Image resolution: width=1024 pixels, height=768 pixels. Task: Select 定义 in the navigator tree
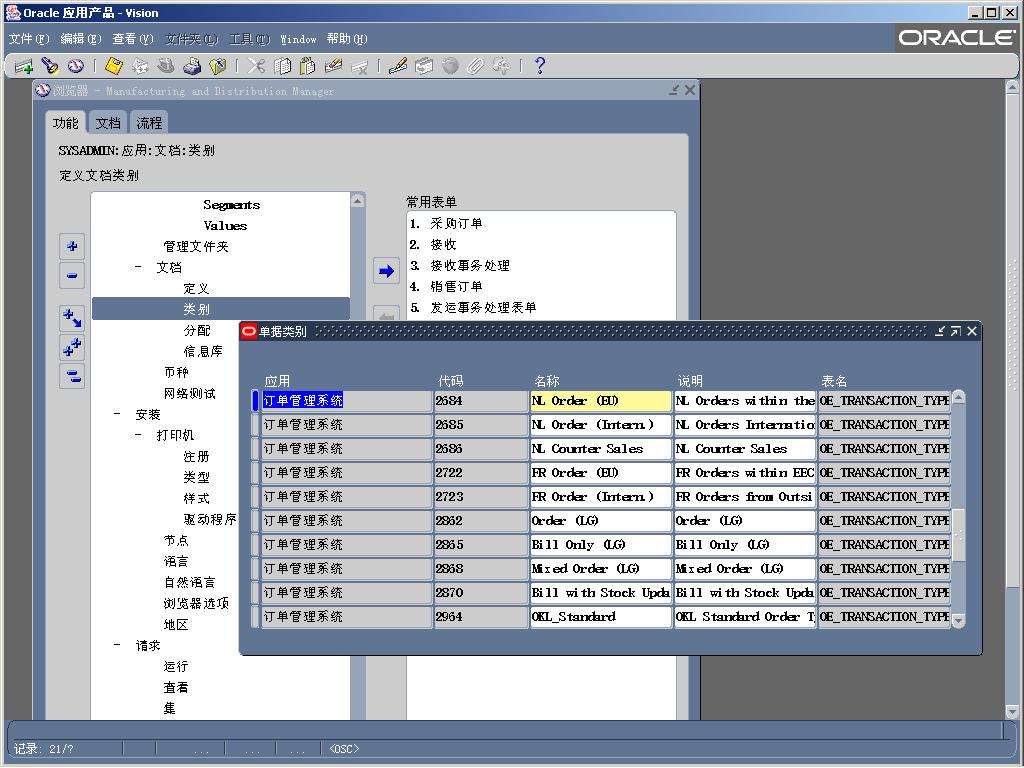(x=196, y=288)
